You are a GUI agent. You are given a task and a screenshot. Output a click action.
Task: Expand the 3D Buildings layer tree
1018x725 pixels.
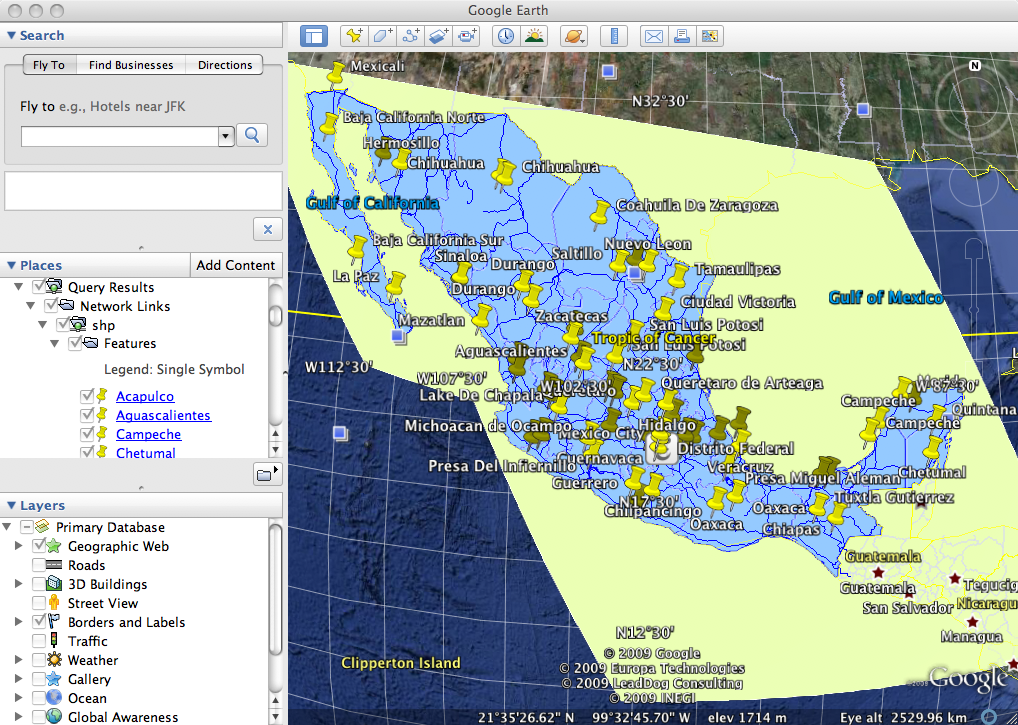click(18, 584)
